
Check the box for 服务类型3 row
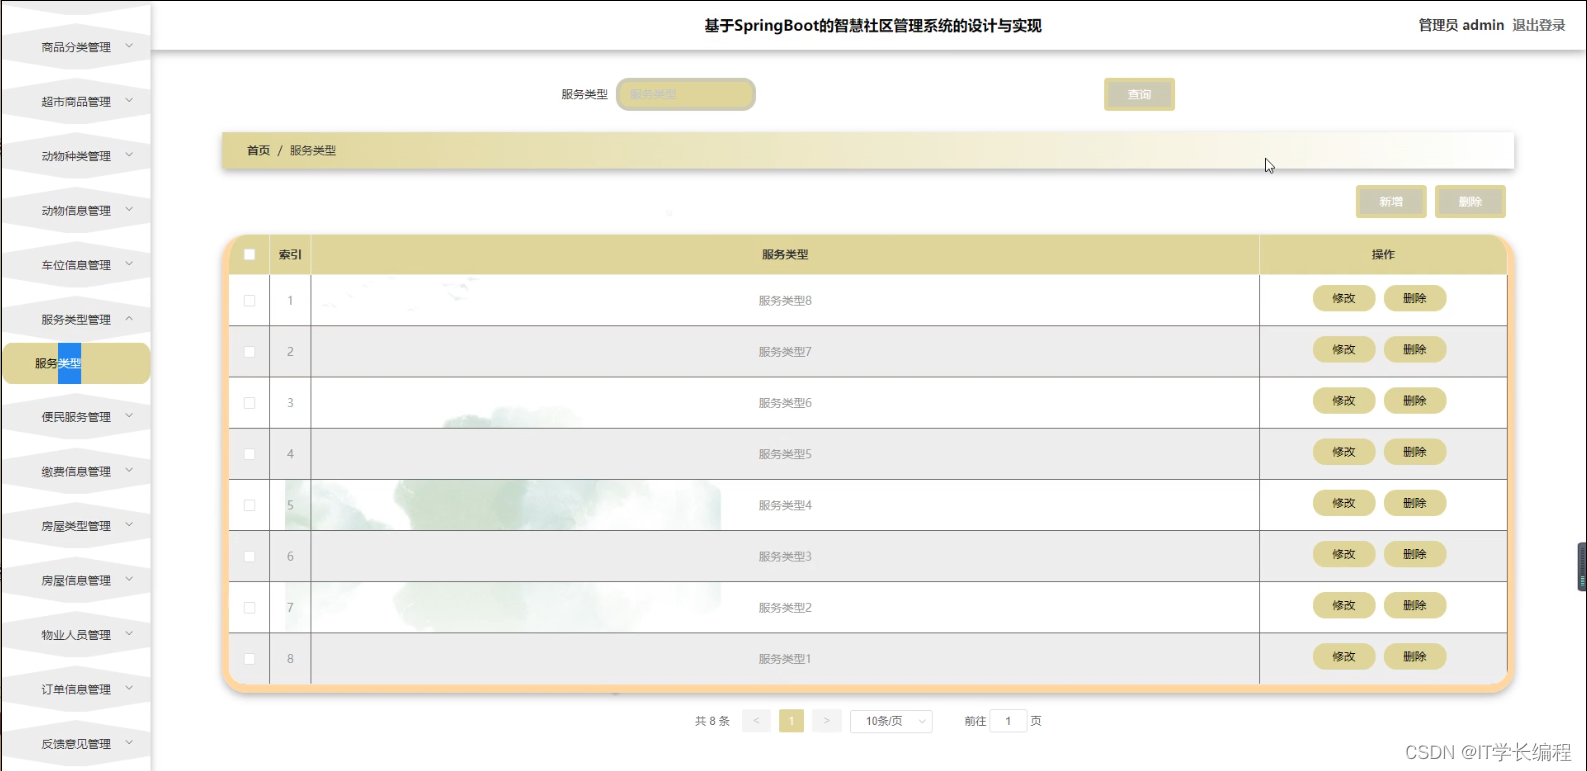[249, 556]
